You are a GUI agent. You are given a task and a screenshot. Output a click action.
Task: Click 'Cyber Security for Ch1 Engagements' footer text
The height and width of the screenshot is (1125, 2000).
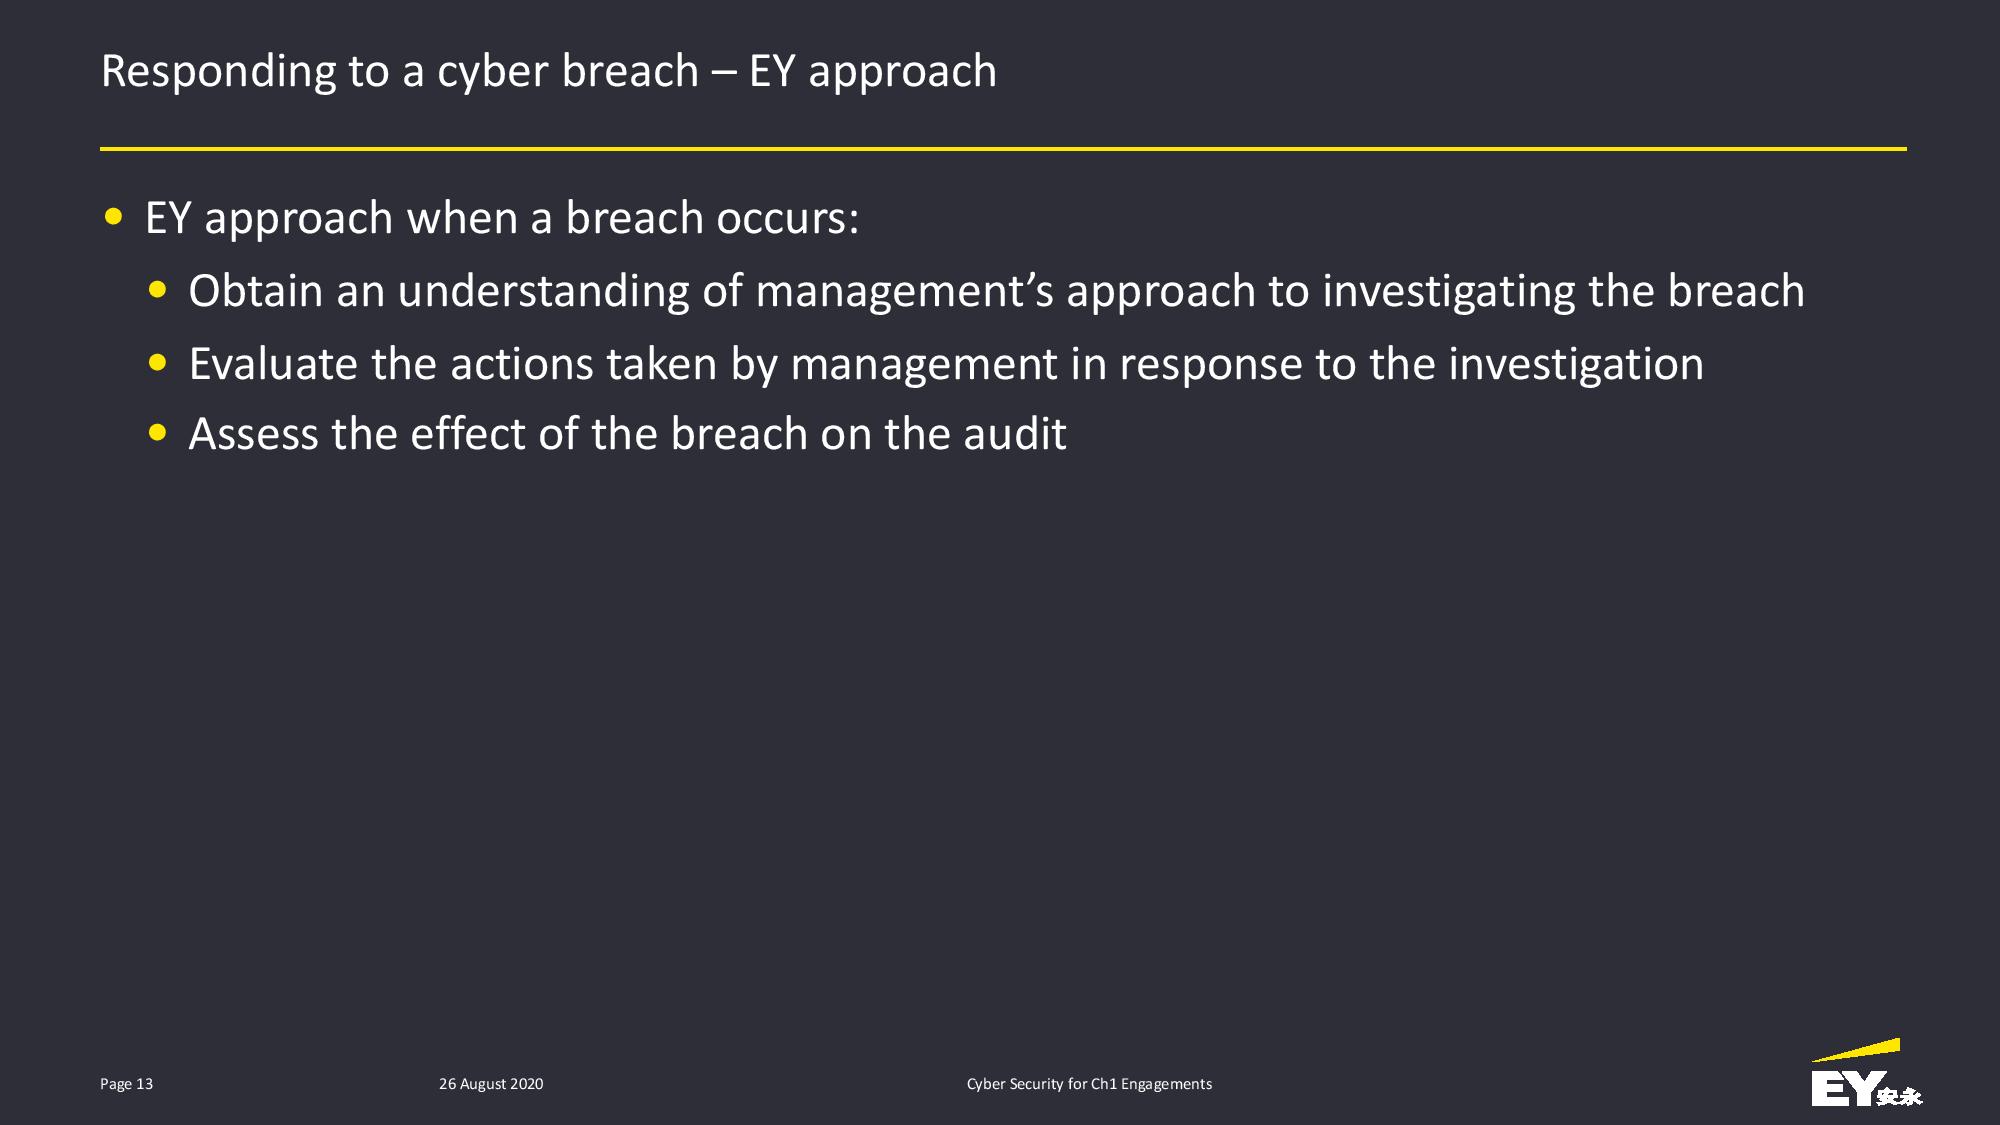point(1089,1084)
